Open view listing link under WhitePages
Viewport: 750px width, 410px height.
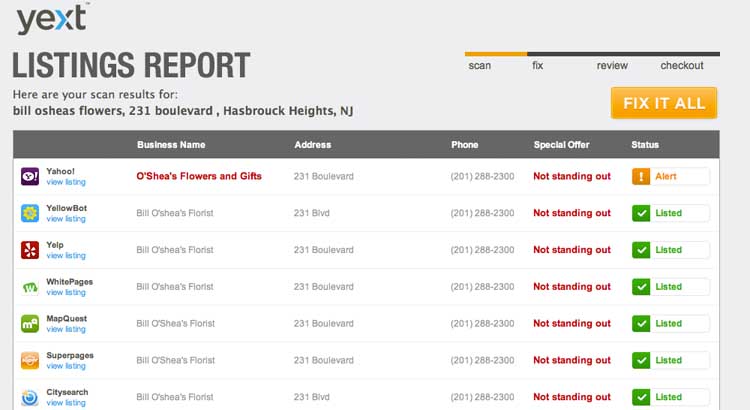click(x=66, y=293)
